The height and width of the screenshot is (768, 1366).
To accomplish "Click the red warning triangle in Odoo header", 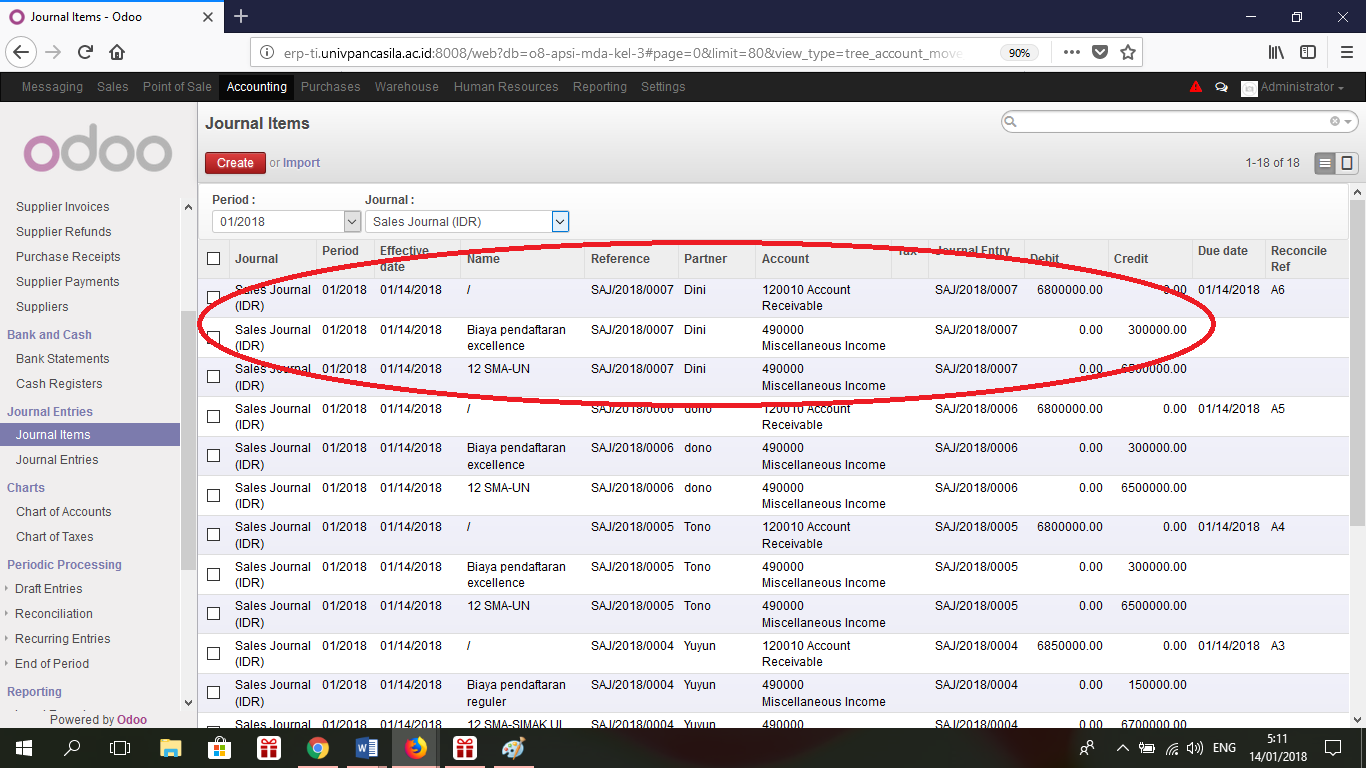I will coord(1196,87).
